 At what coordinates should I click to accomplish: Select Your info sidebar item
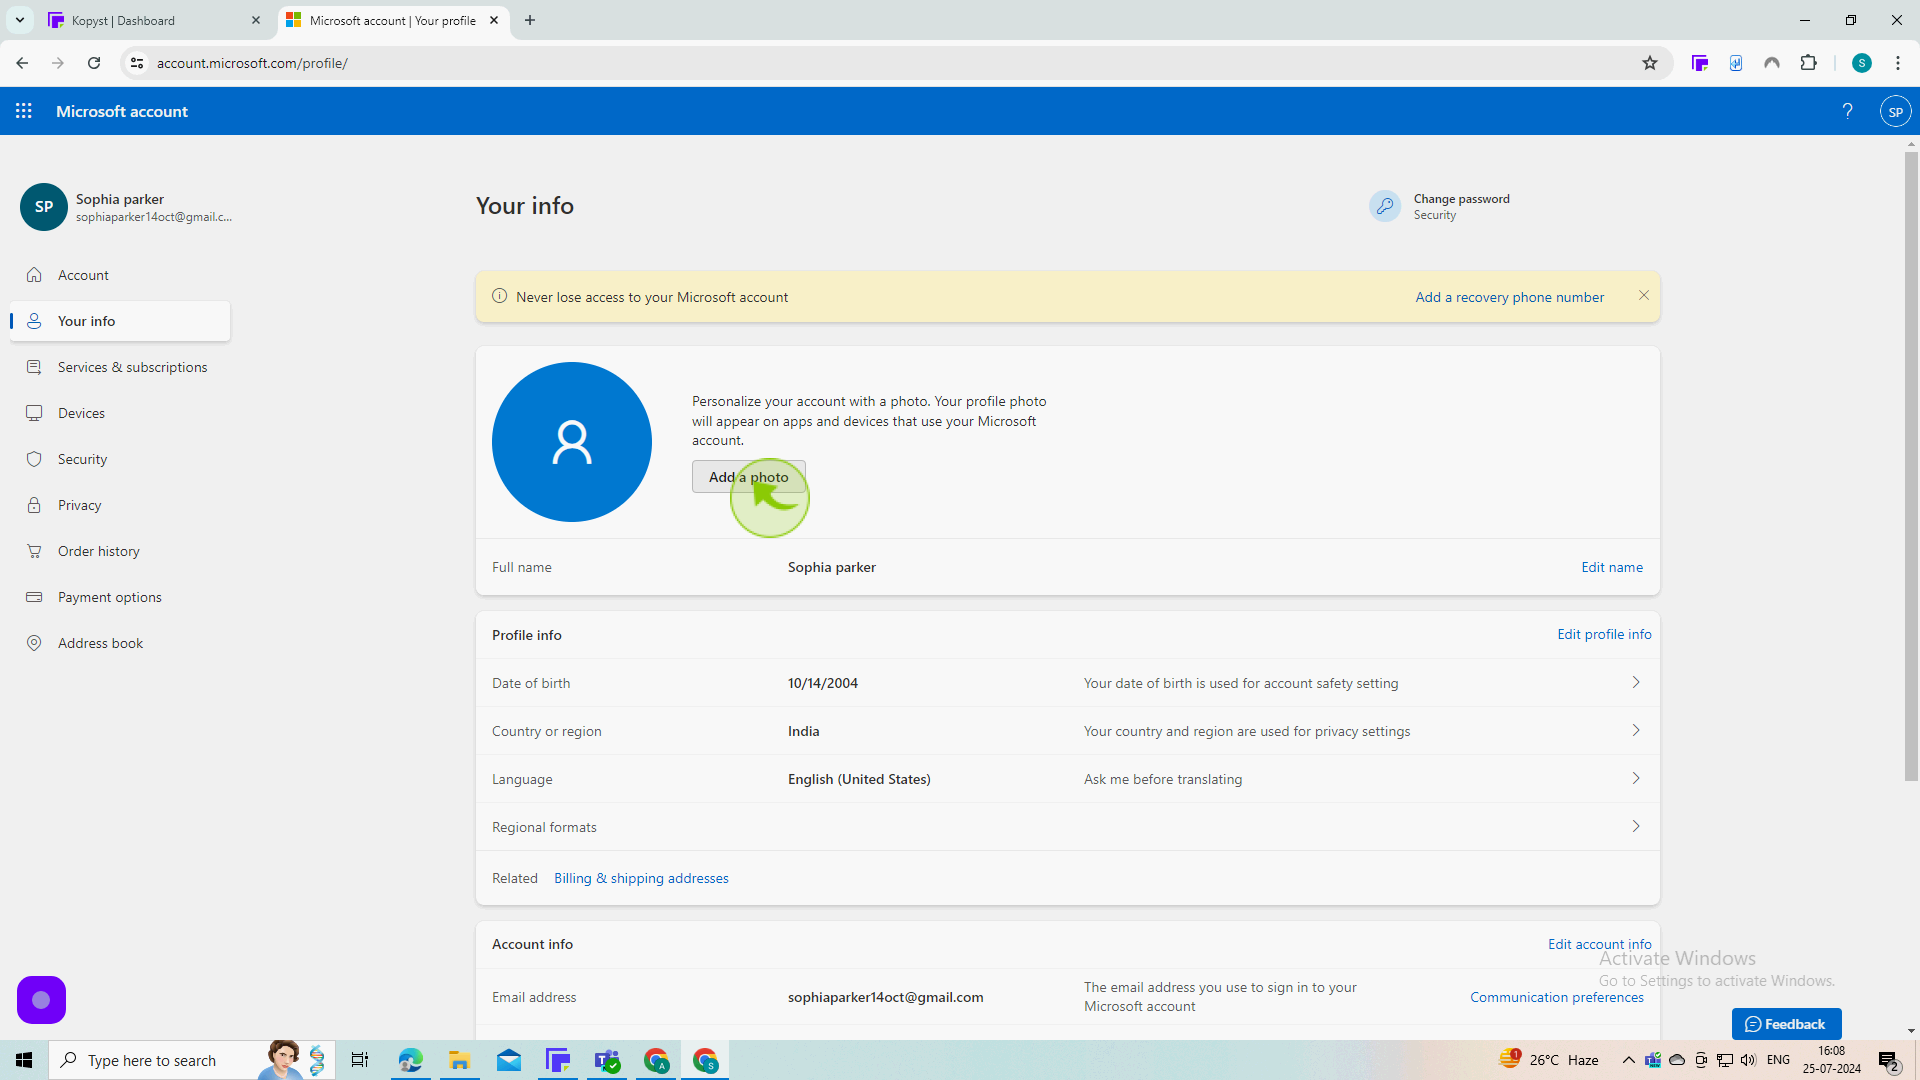coord(120,321)
